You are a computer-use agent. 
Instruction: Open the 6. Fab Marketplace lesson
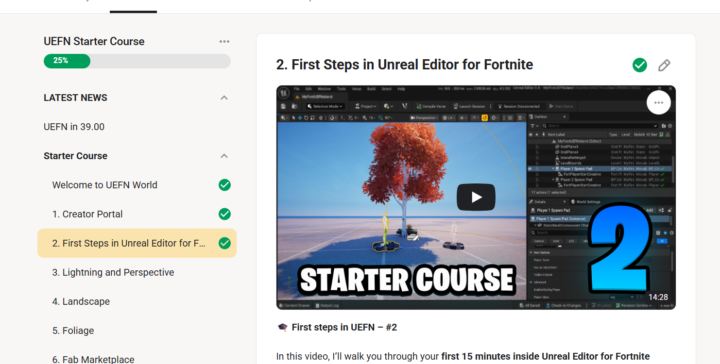[x=93, y=359]
